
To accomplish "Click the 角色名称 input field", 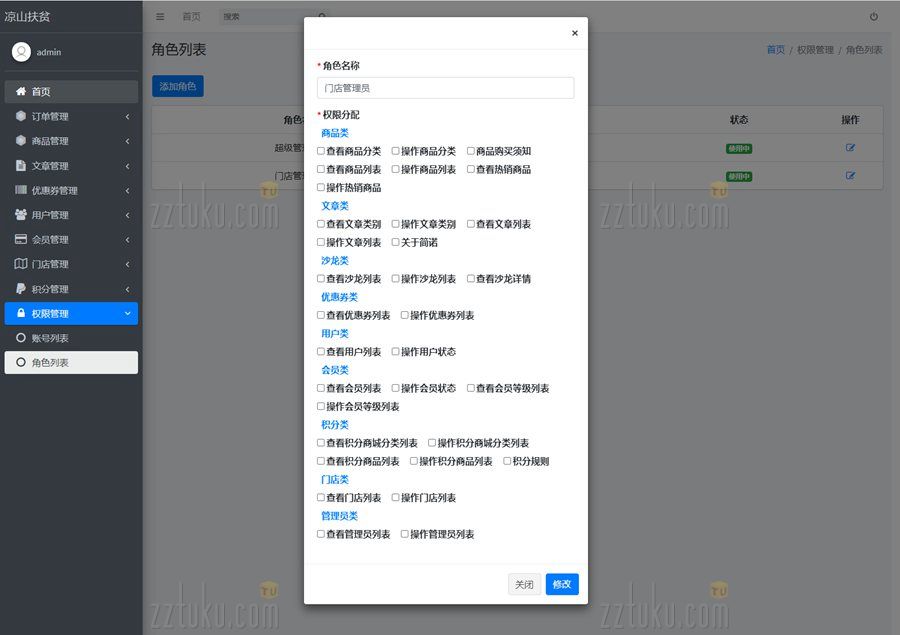I will [445, 88].
